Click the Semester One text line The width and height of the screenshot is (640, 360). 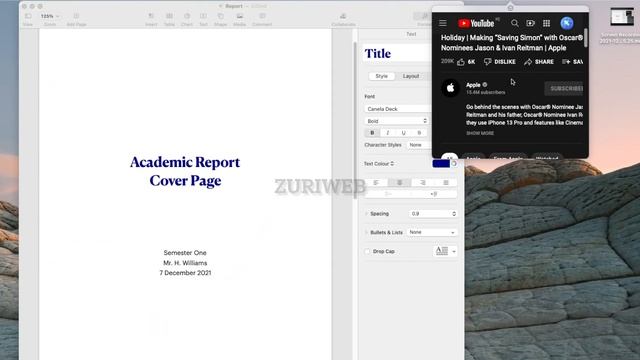[x=185, y=253]
